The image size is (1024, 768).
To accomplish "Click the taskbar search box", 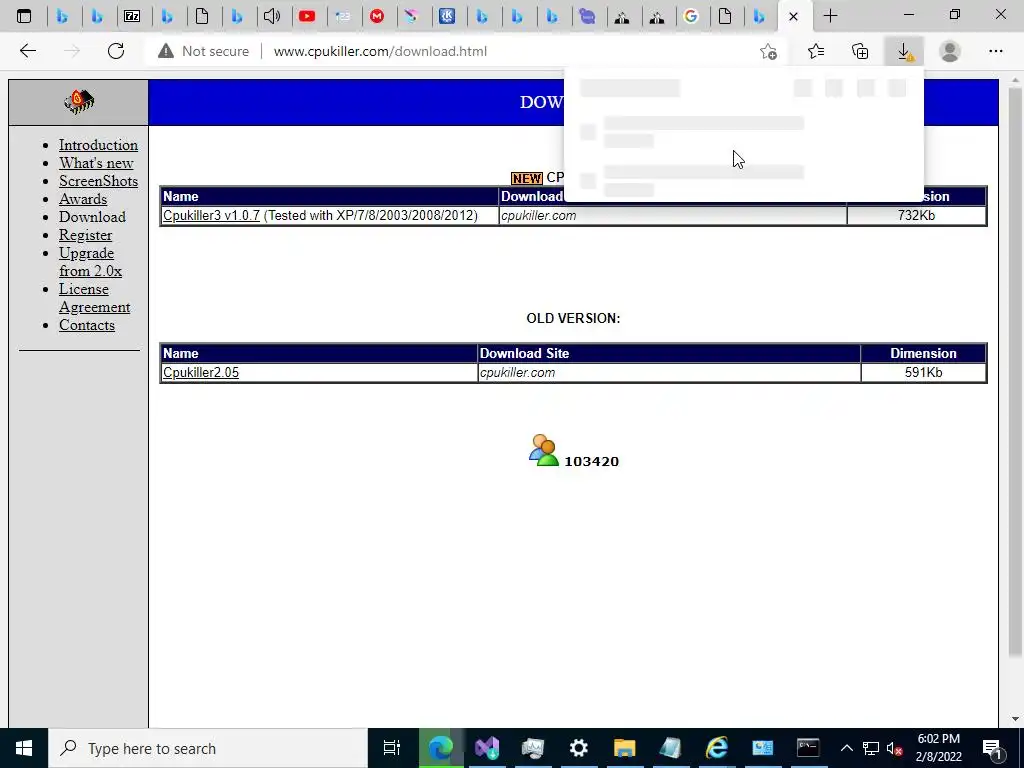I will [208, 748].
